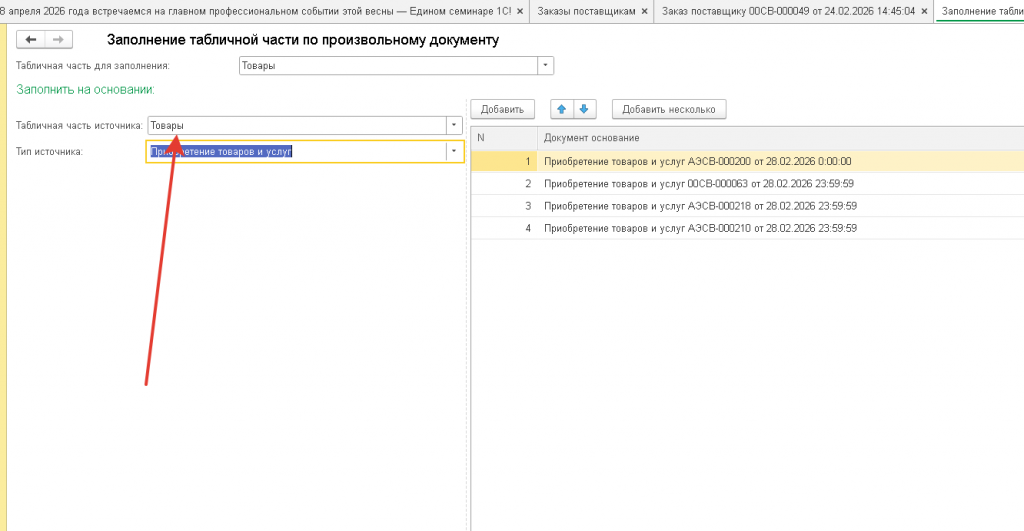Screen dimensions: 1024x531
Task: Click the Добавить несколько button
Action: click(x=669, y=109)
